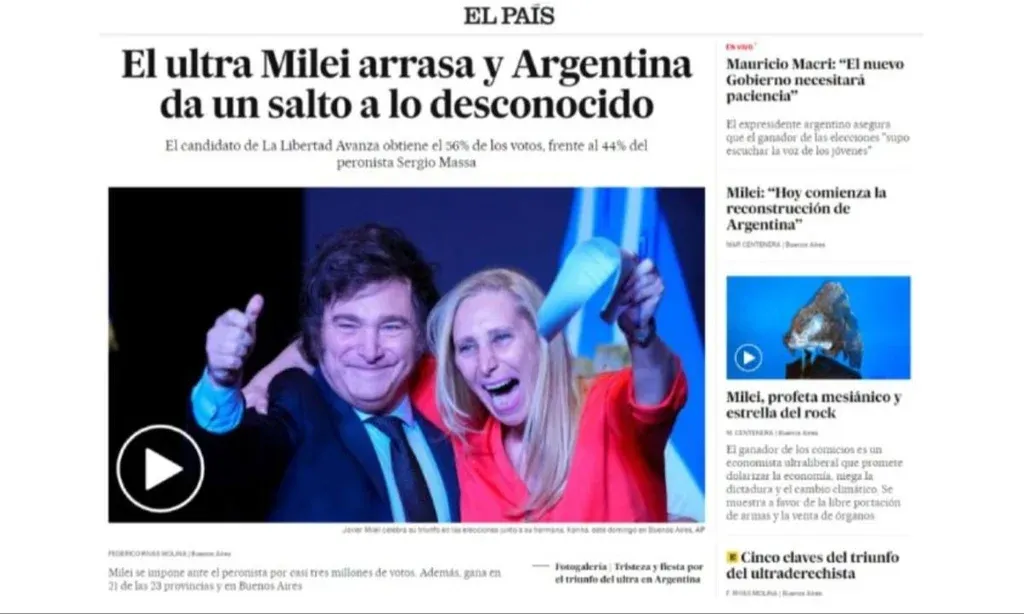This screenshot has width=1024, height=614.
Task: Click the summary on 21 of 23 provincias
Action: click(x=304, y=579)
